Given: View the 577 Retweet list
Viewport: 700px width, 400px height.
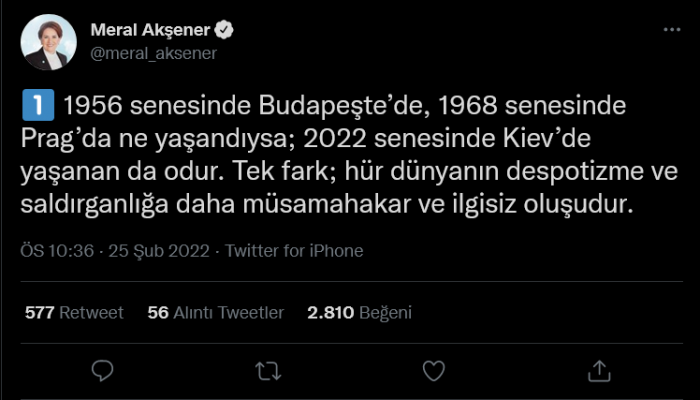Looking at the screenshot, I should pos(74,312).
